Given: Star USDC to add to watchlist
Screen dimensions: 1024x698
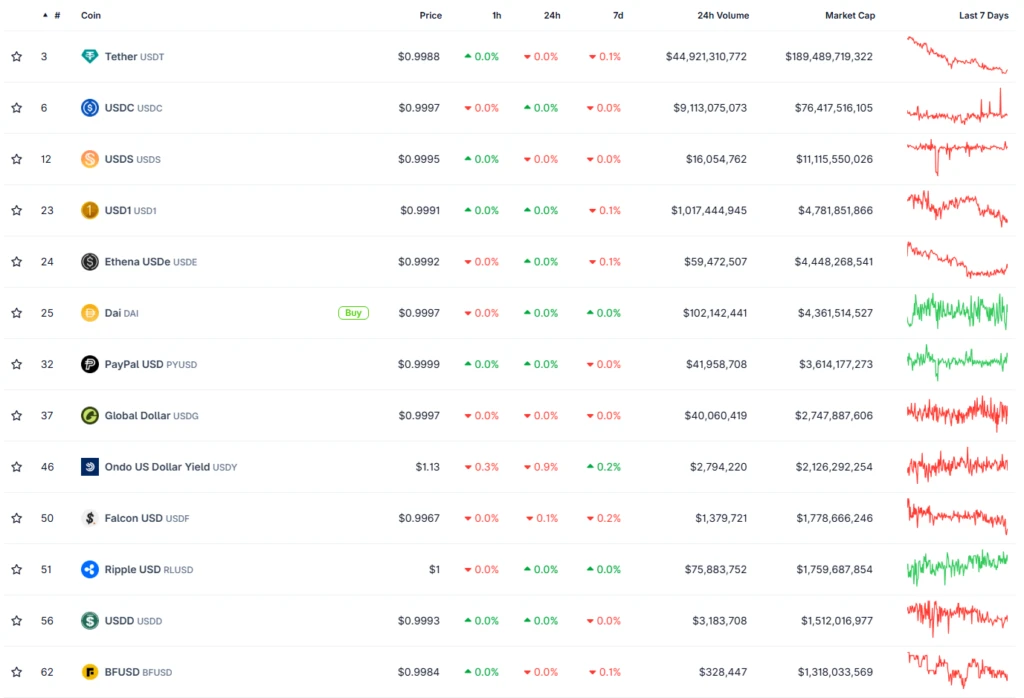Looking at the screenshot, I should (x=16, y=108).
